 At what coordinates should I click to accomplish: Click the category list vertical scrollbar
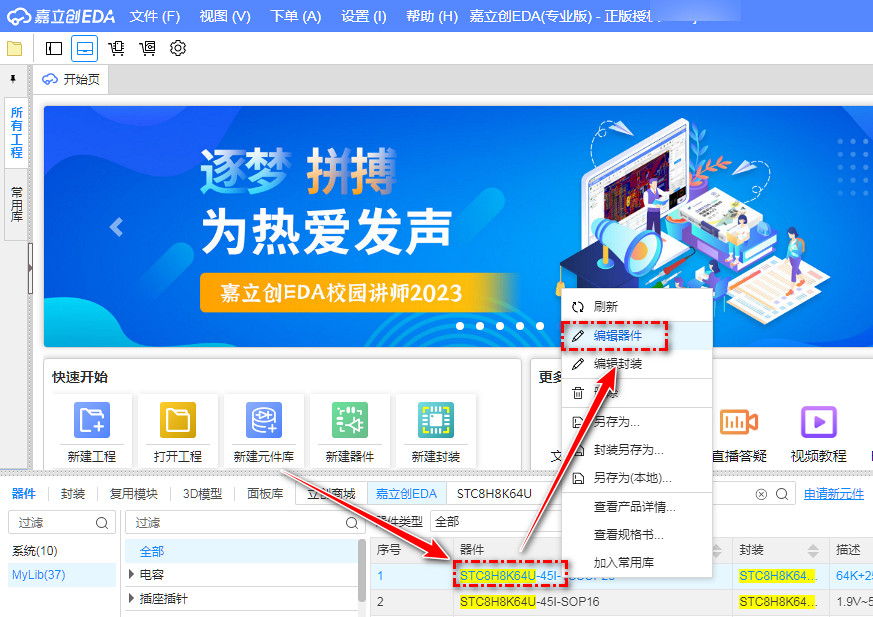tap(362, 571)
